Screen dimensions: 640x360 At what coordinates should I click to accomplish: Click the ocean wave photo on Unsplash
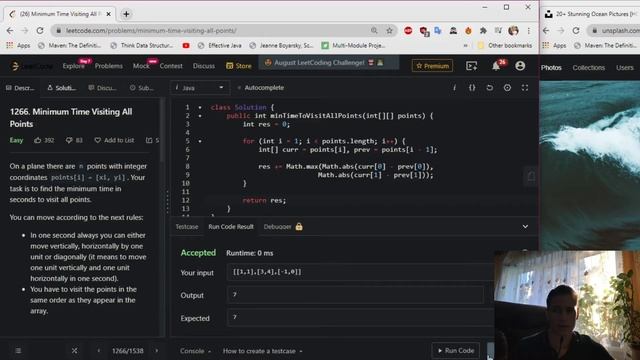coord(590,165)
